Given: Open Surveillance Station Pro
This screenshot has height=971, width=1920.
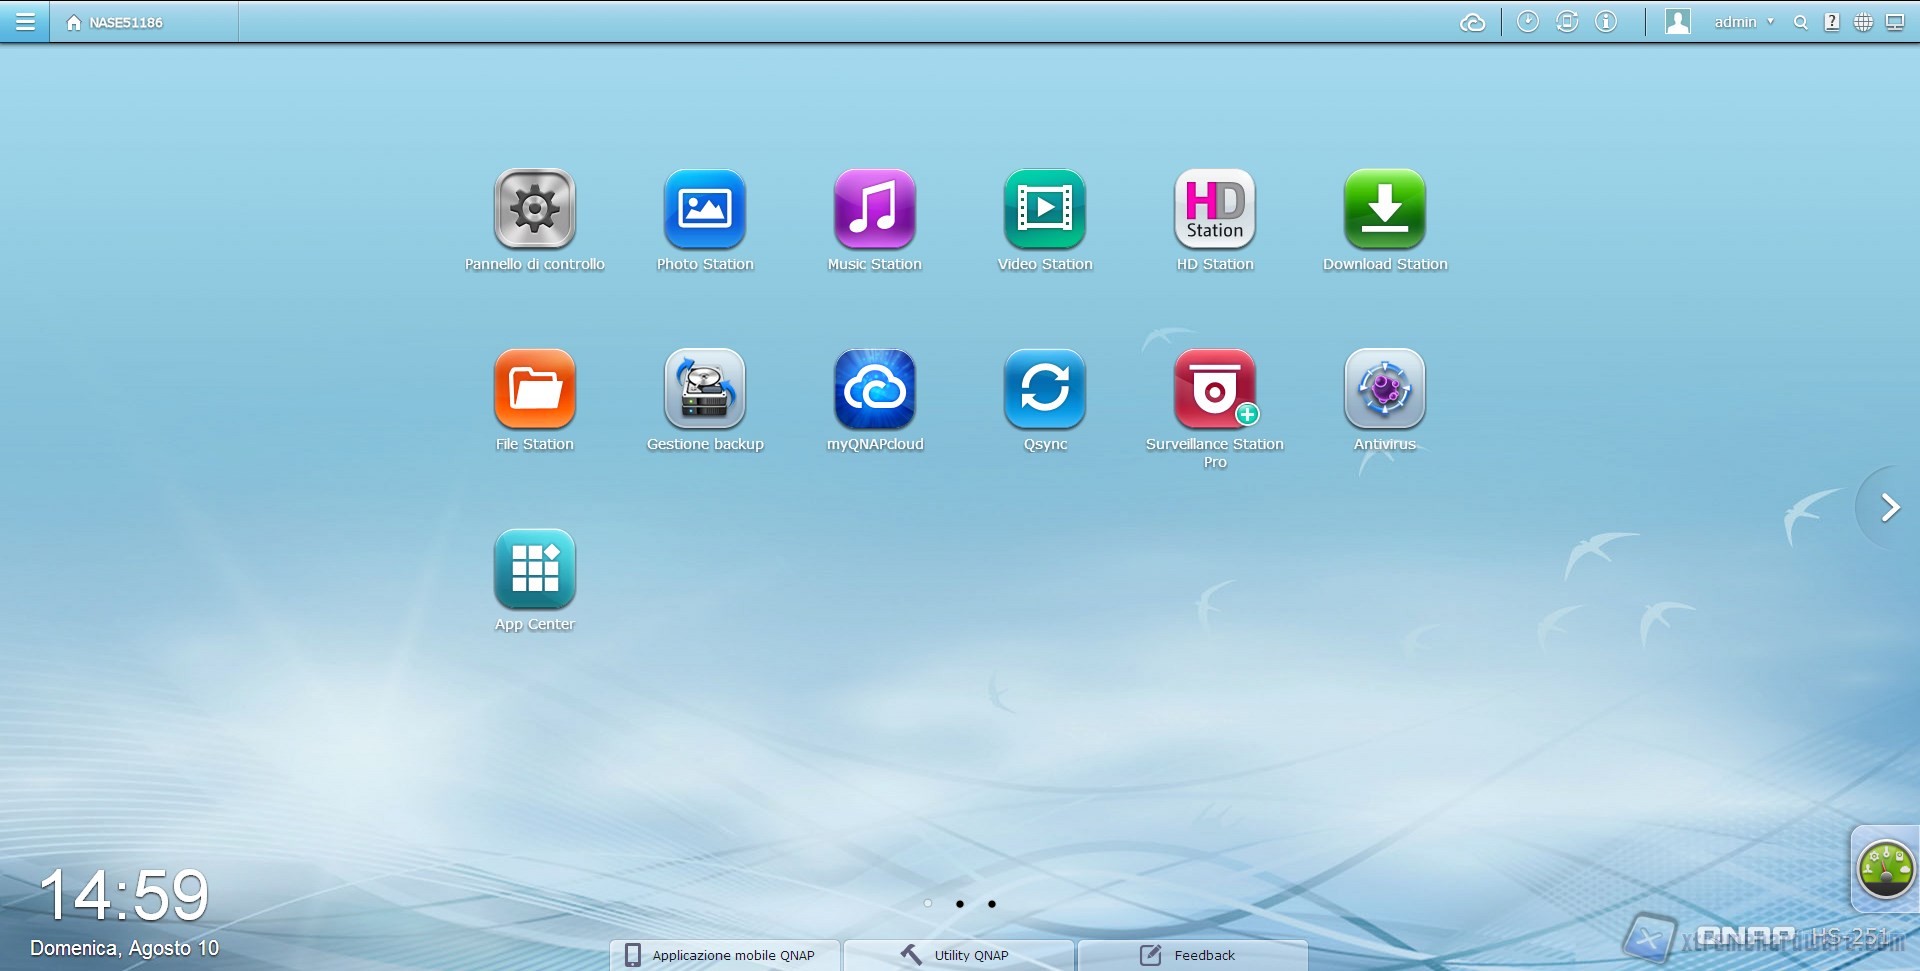Looking at the screenshot, I should click(1214, 390).
